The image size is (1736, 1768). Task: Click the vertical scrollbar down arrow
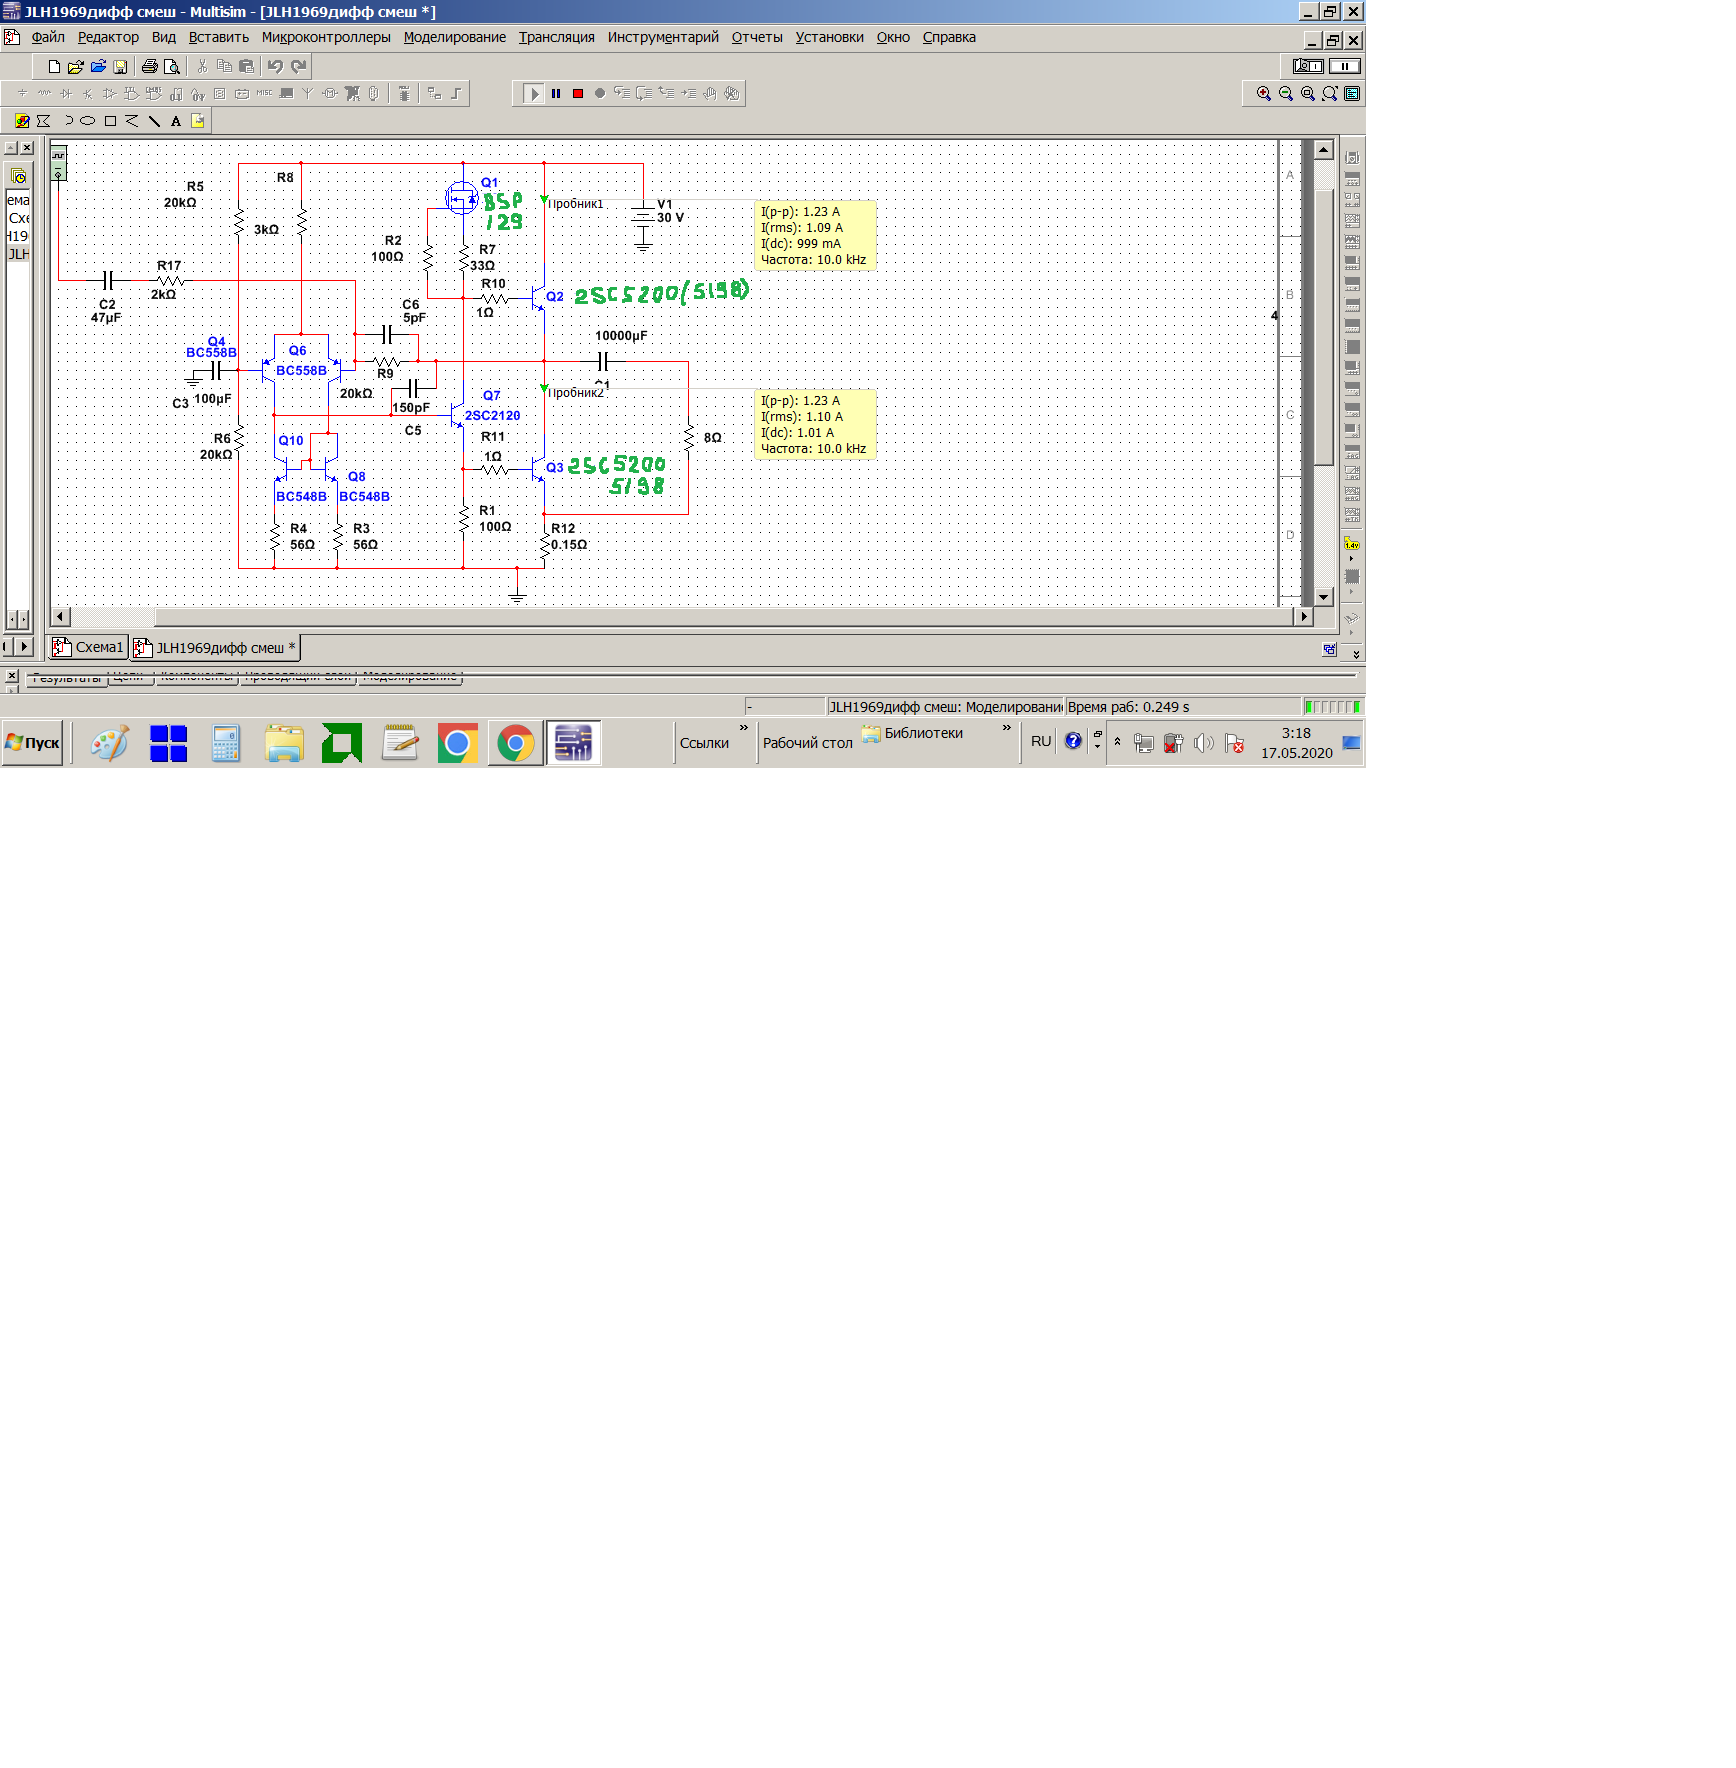click(1324, 597)
